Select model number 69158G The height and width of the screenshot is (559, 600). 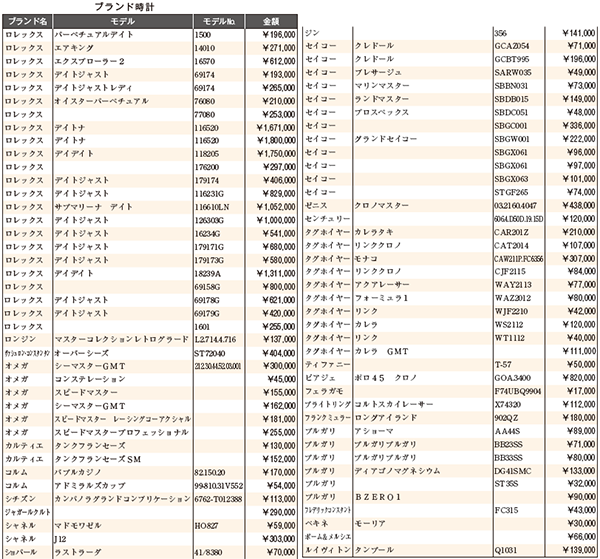coord(207,287)
